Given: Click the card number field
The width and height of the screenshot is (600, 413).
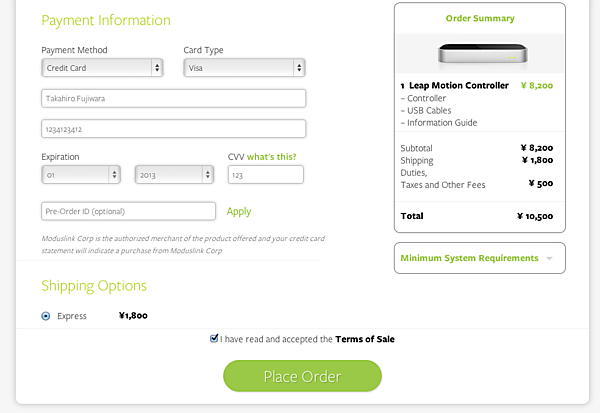Looking at the screenshot, I should (x=173, y=128).
